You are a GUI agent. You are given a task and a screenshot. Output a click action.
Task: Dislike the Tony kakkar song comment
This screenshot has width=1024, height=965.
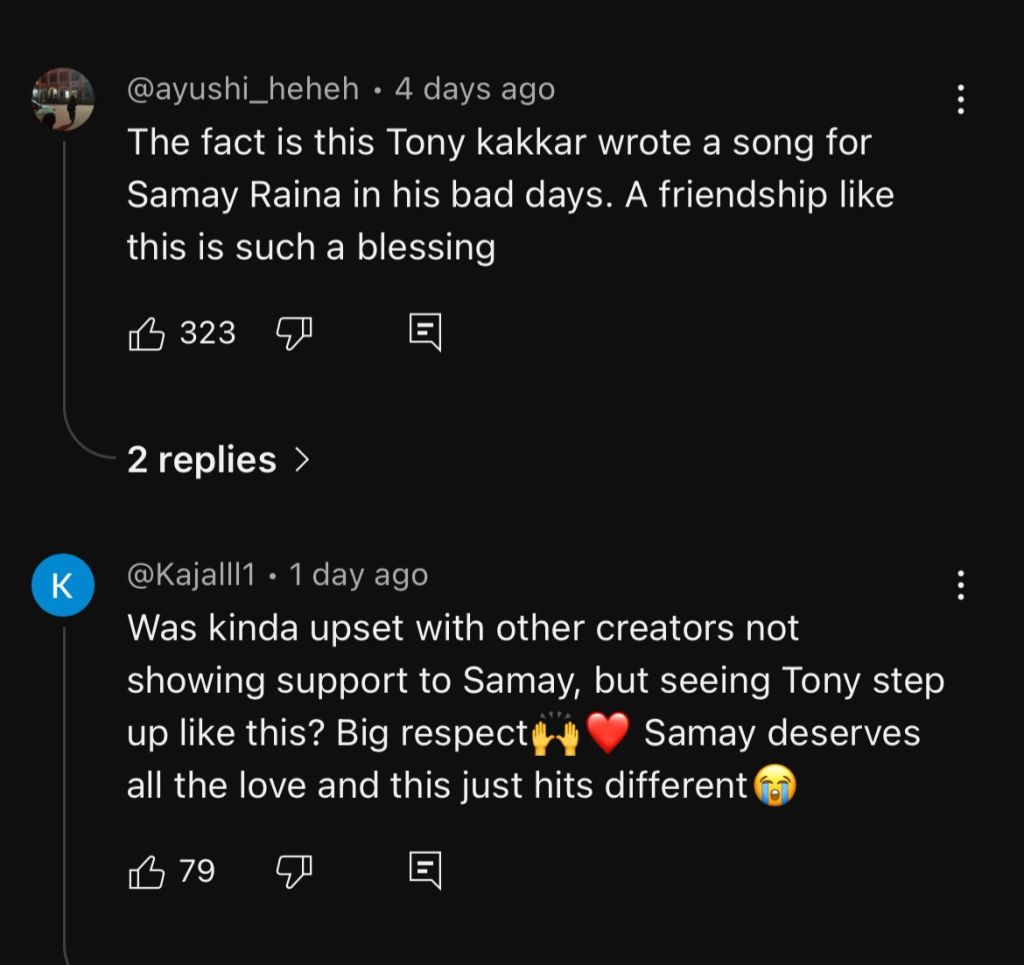[293, 333]
